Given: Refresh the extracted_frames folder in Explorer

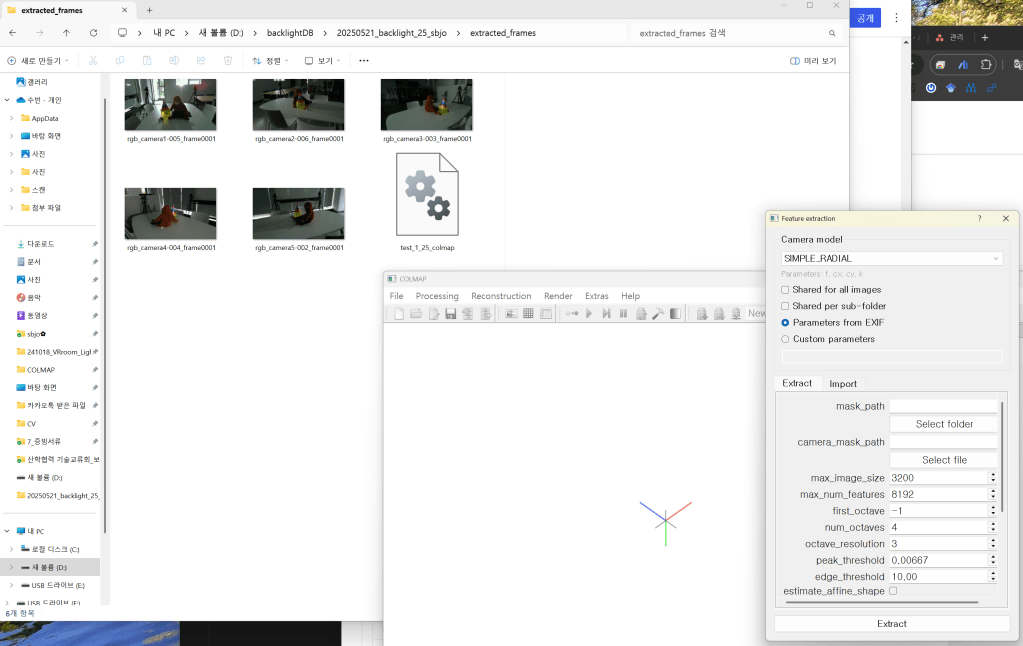Looking at the screenshot, I should click(x=93, y=33).
